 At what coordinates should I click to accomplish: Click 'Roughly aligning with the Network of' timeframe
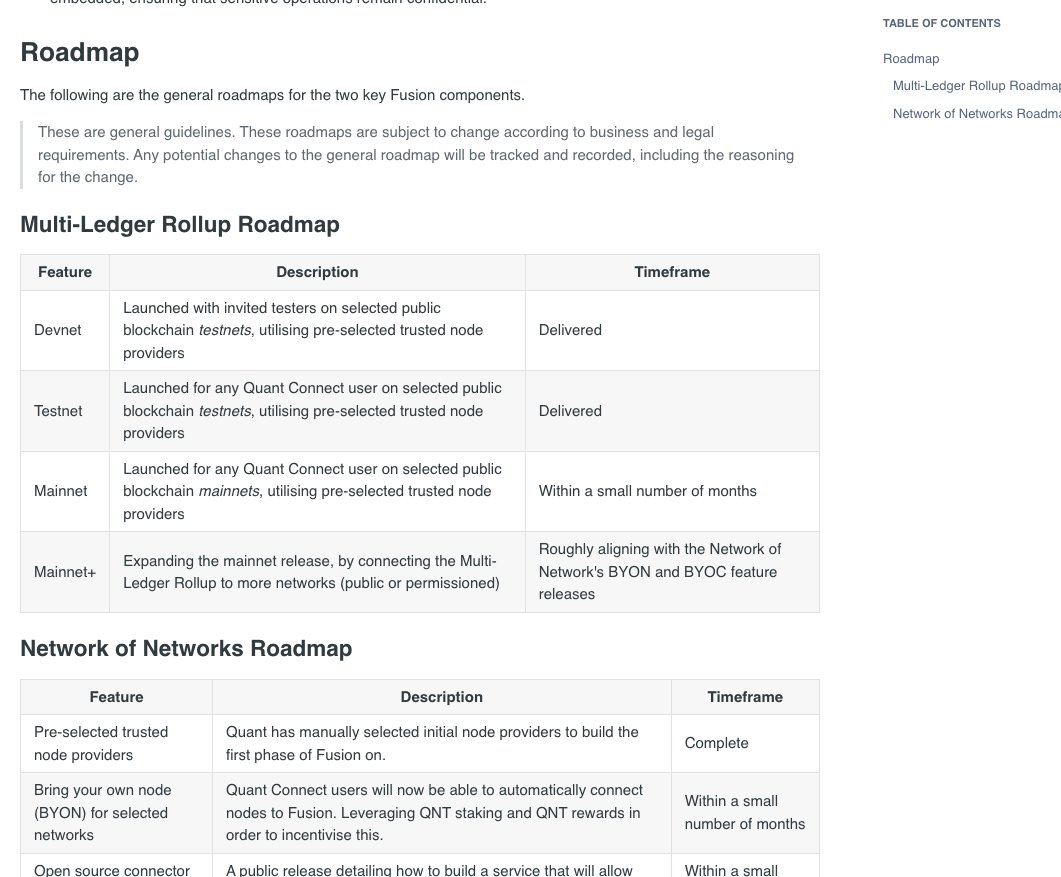click(672, 572)
